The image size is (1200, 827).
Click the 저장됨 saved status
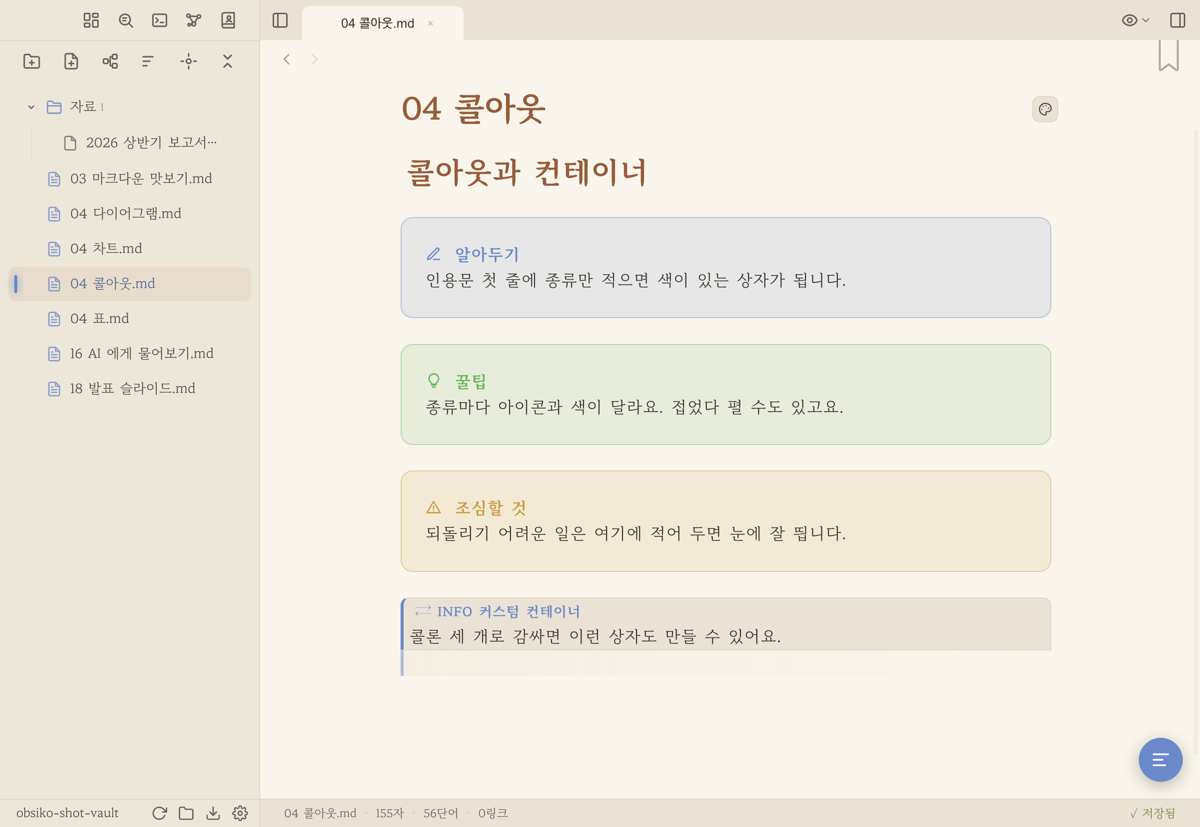[x=1153, y=813]
